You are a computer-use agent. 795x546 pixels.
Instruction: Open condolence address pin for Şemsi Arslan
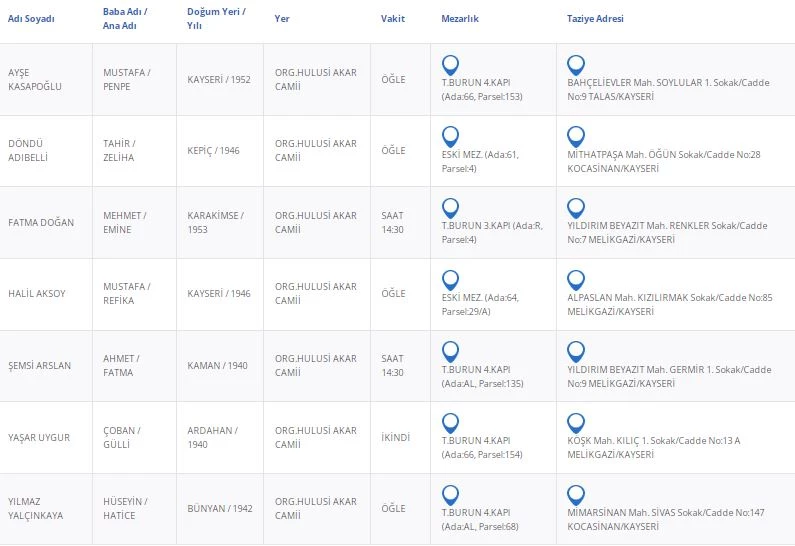(x=575, y=351)
